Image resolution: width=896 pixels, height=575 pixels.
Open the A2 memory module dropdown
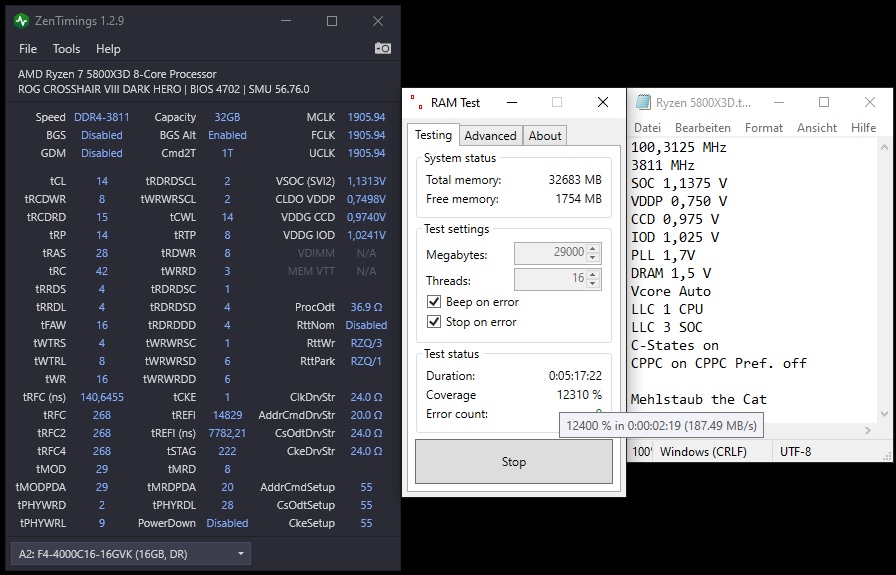tap(131, 554)
